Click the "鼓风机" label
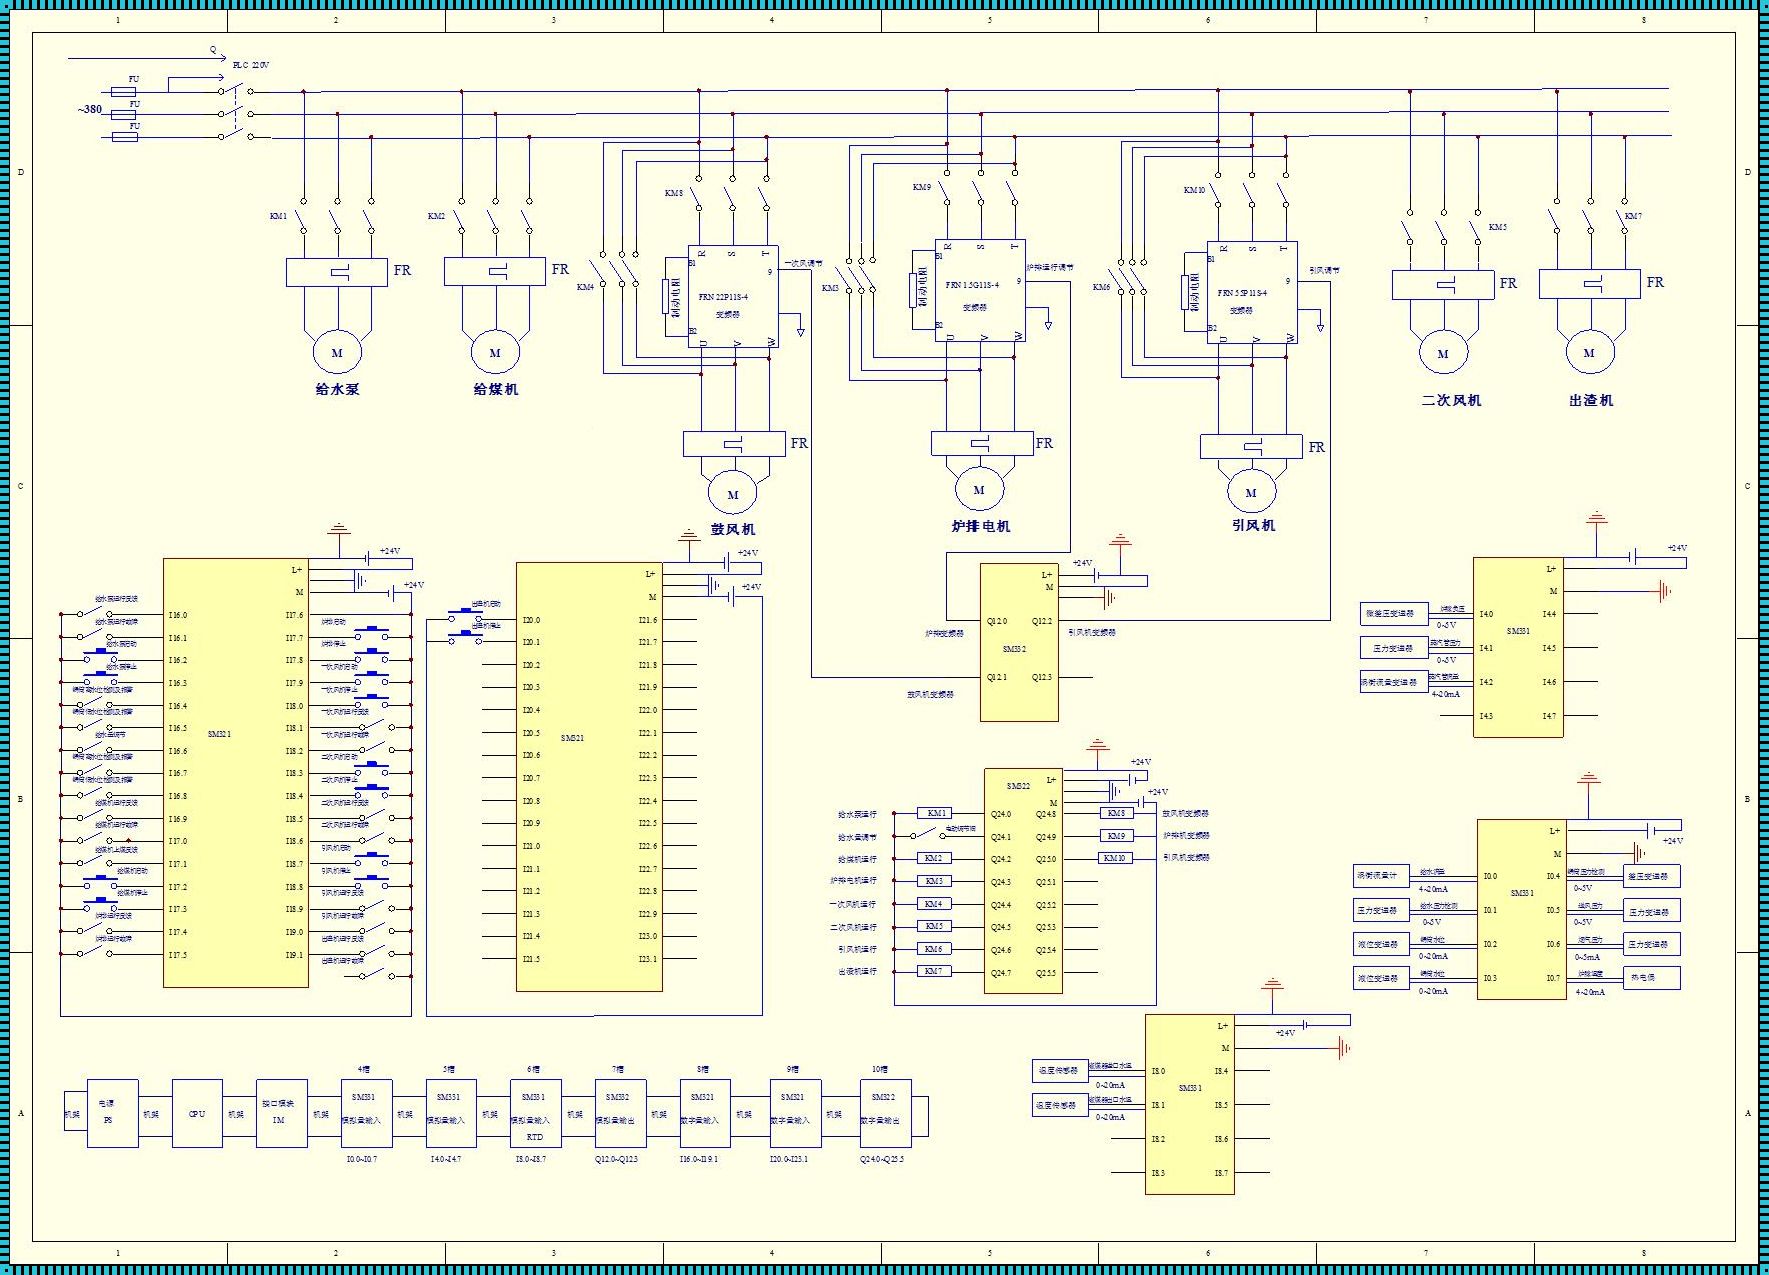The width and height of the screenshot is (1769, 1275). coord(733,529)
